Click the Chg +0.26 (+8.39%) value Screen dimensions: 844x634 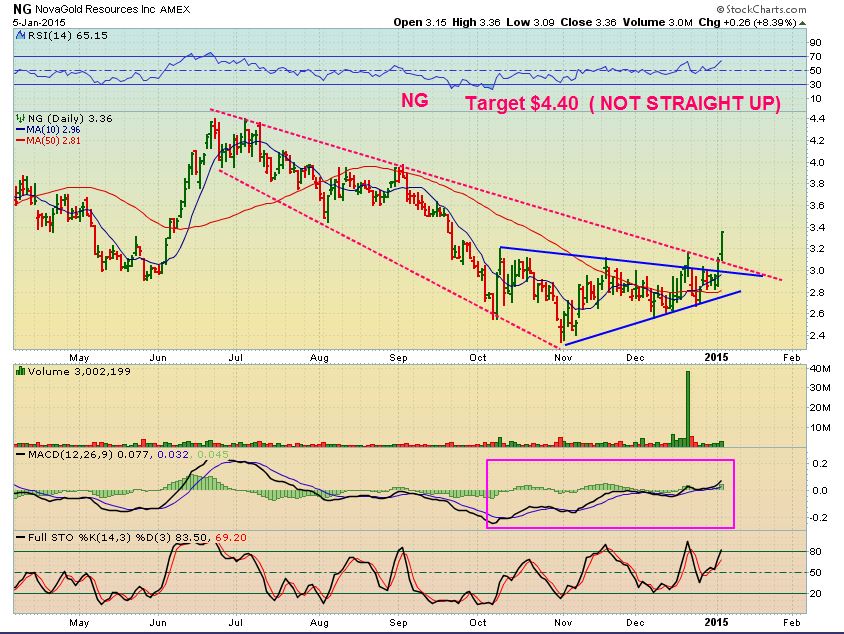point(747,23)
